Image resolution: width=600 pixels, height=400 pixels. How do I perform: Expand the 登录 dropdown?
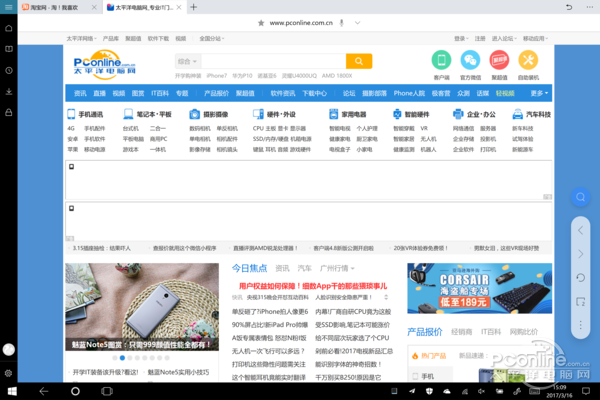[461, 39]
